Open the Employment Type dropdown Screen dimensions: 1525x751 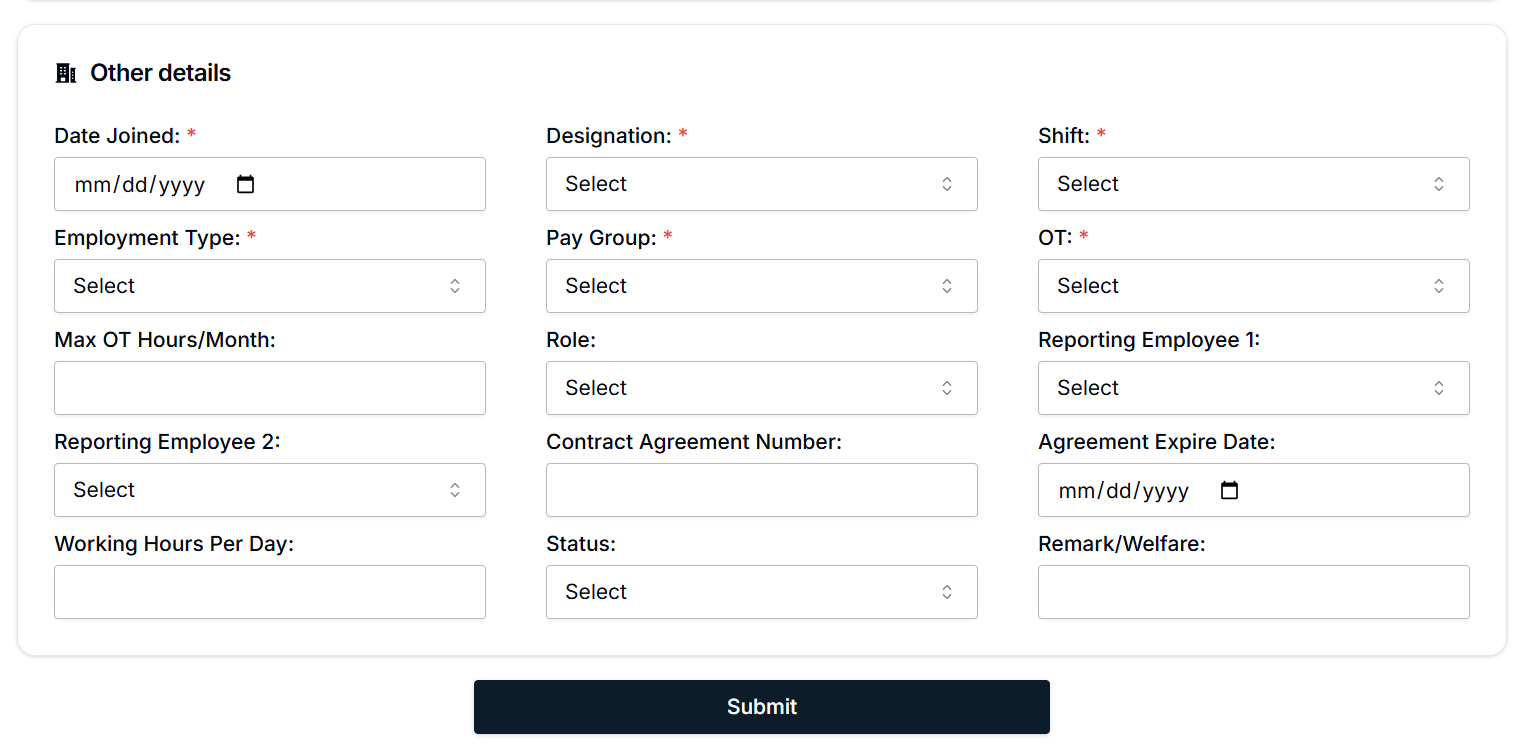[x=269, y=286]
